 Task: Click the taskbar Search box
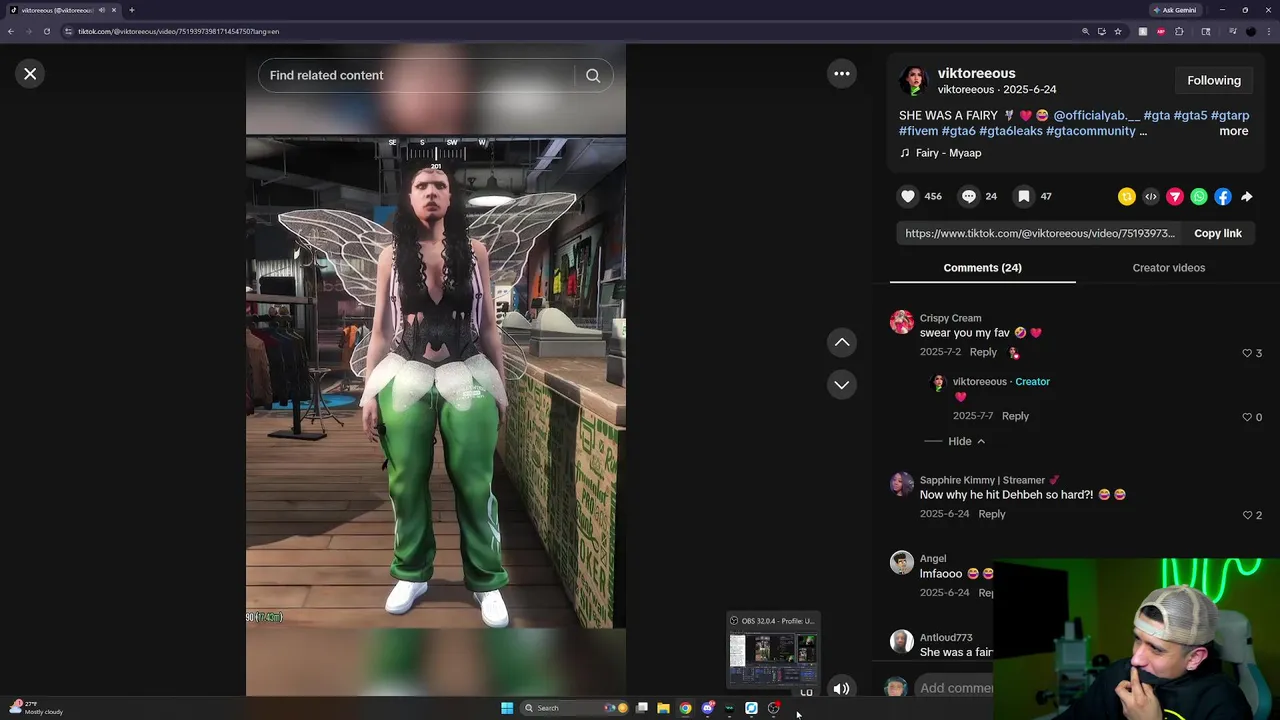coord(575,708)
